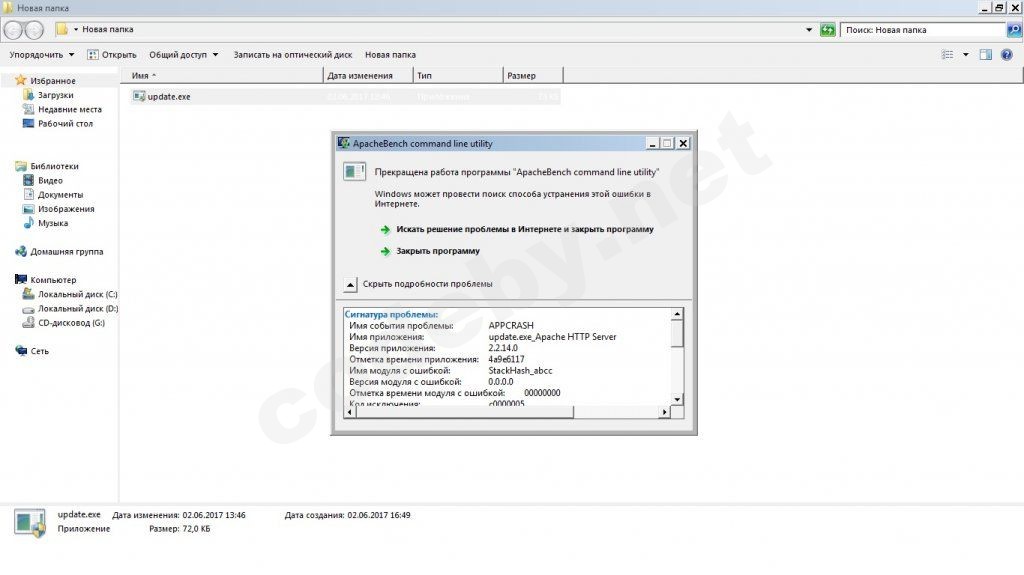This screenshot has width=1024, height=575.
Task: Click the details scroll up arrow
Action: (x=677, y=314)
